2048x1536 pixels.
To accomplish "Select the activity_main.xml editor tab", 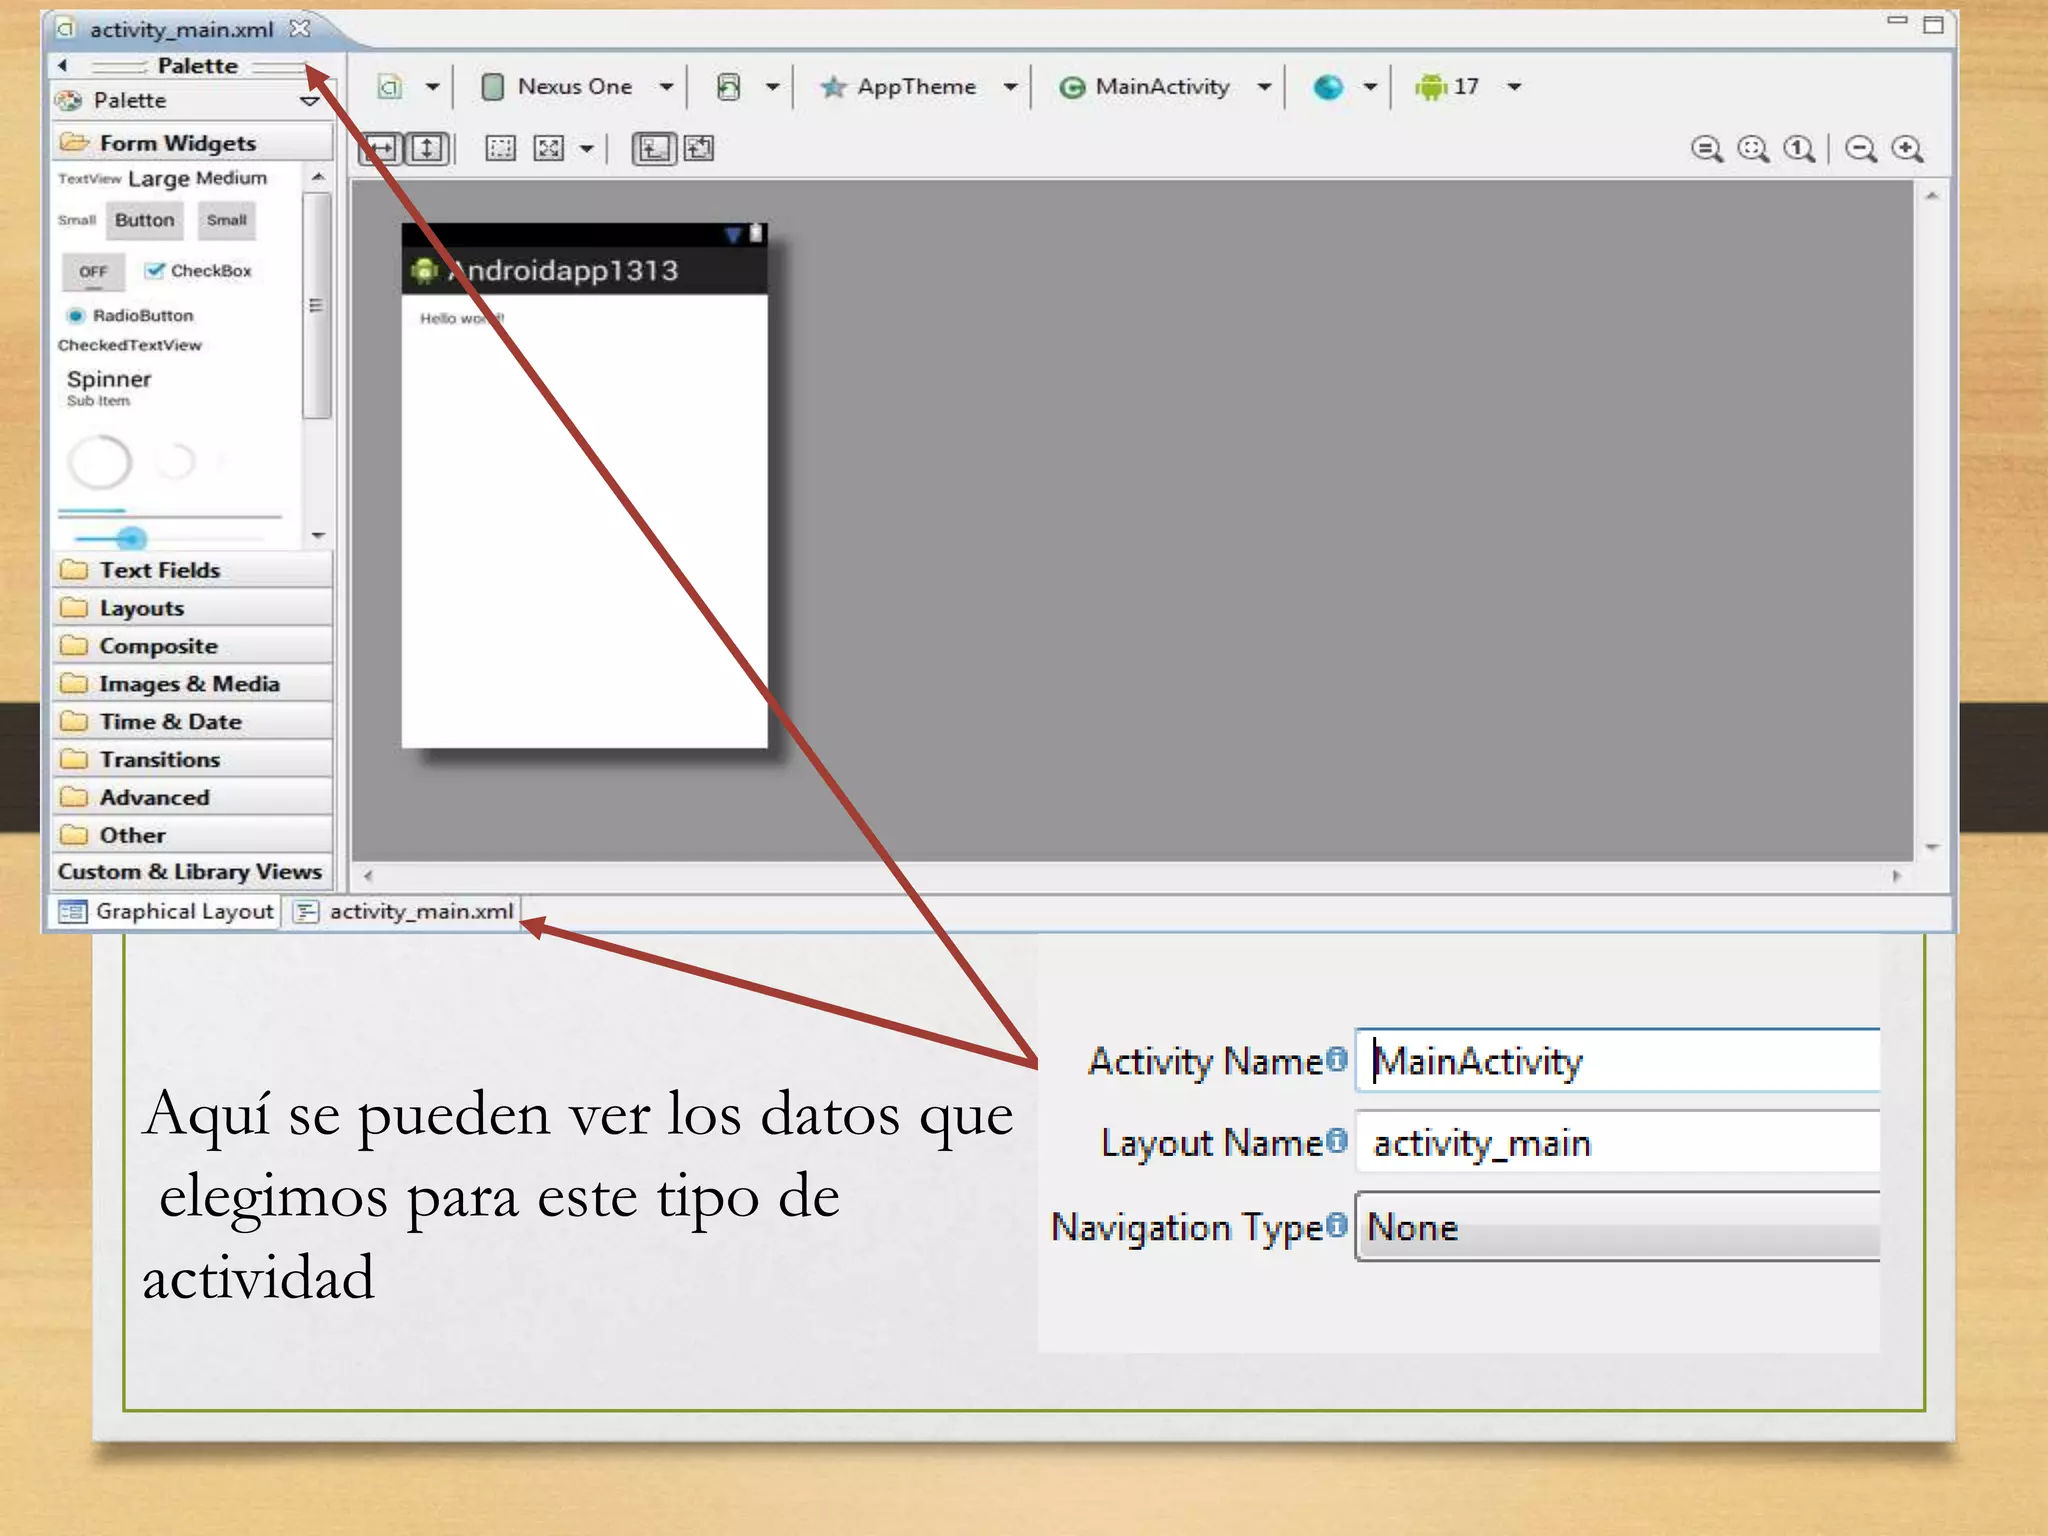I will pyautogui.click(x=182, y=29).
